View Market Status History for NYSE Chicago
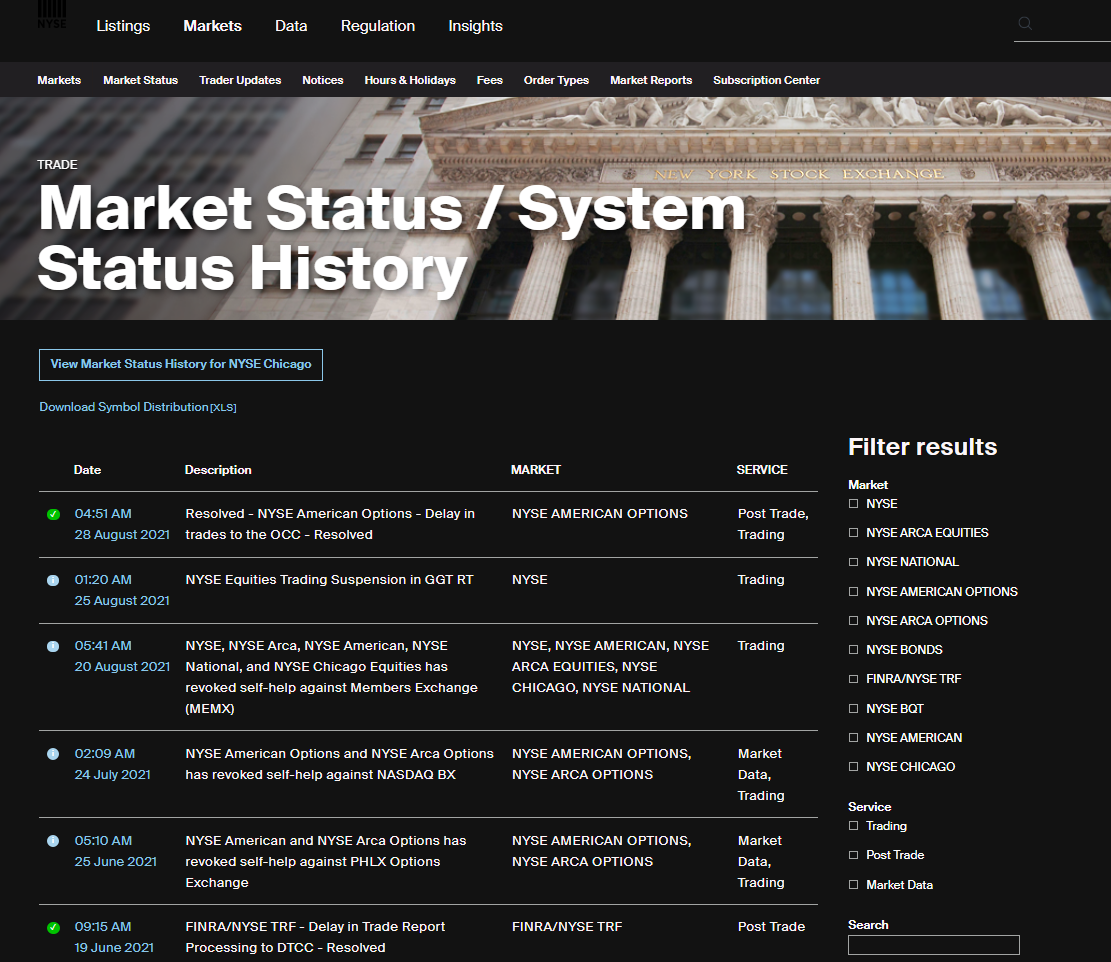This screenshot has height=962, width=1111. pos(181,365)
